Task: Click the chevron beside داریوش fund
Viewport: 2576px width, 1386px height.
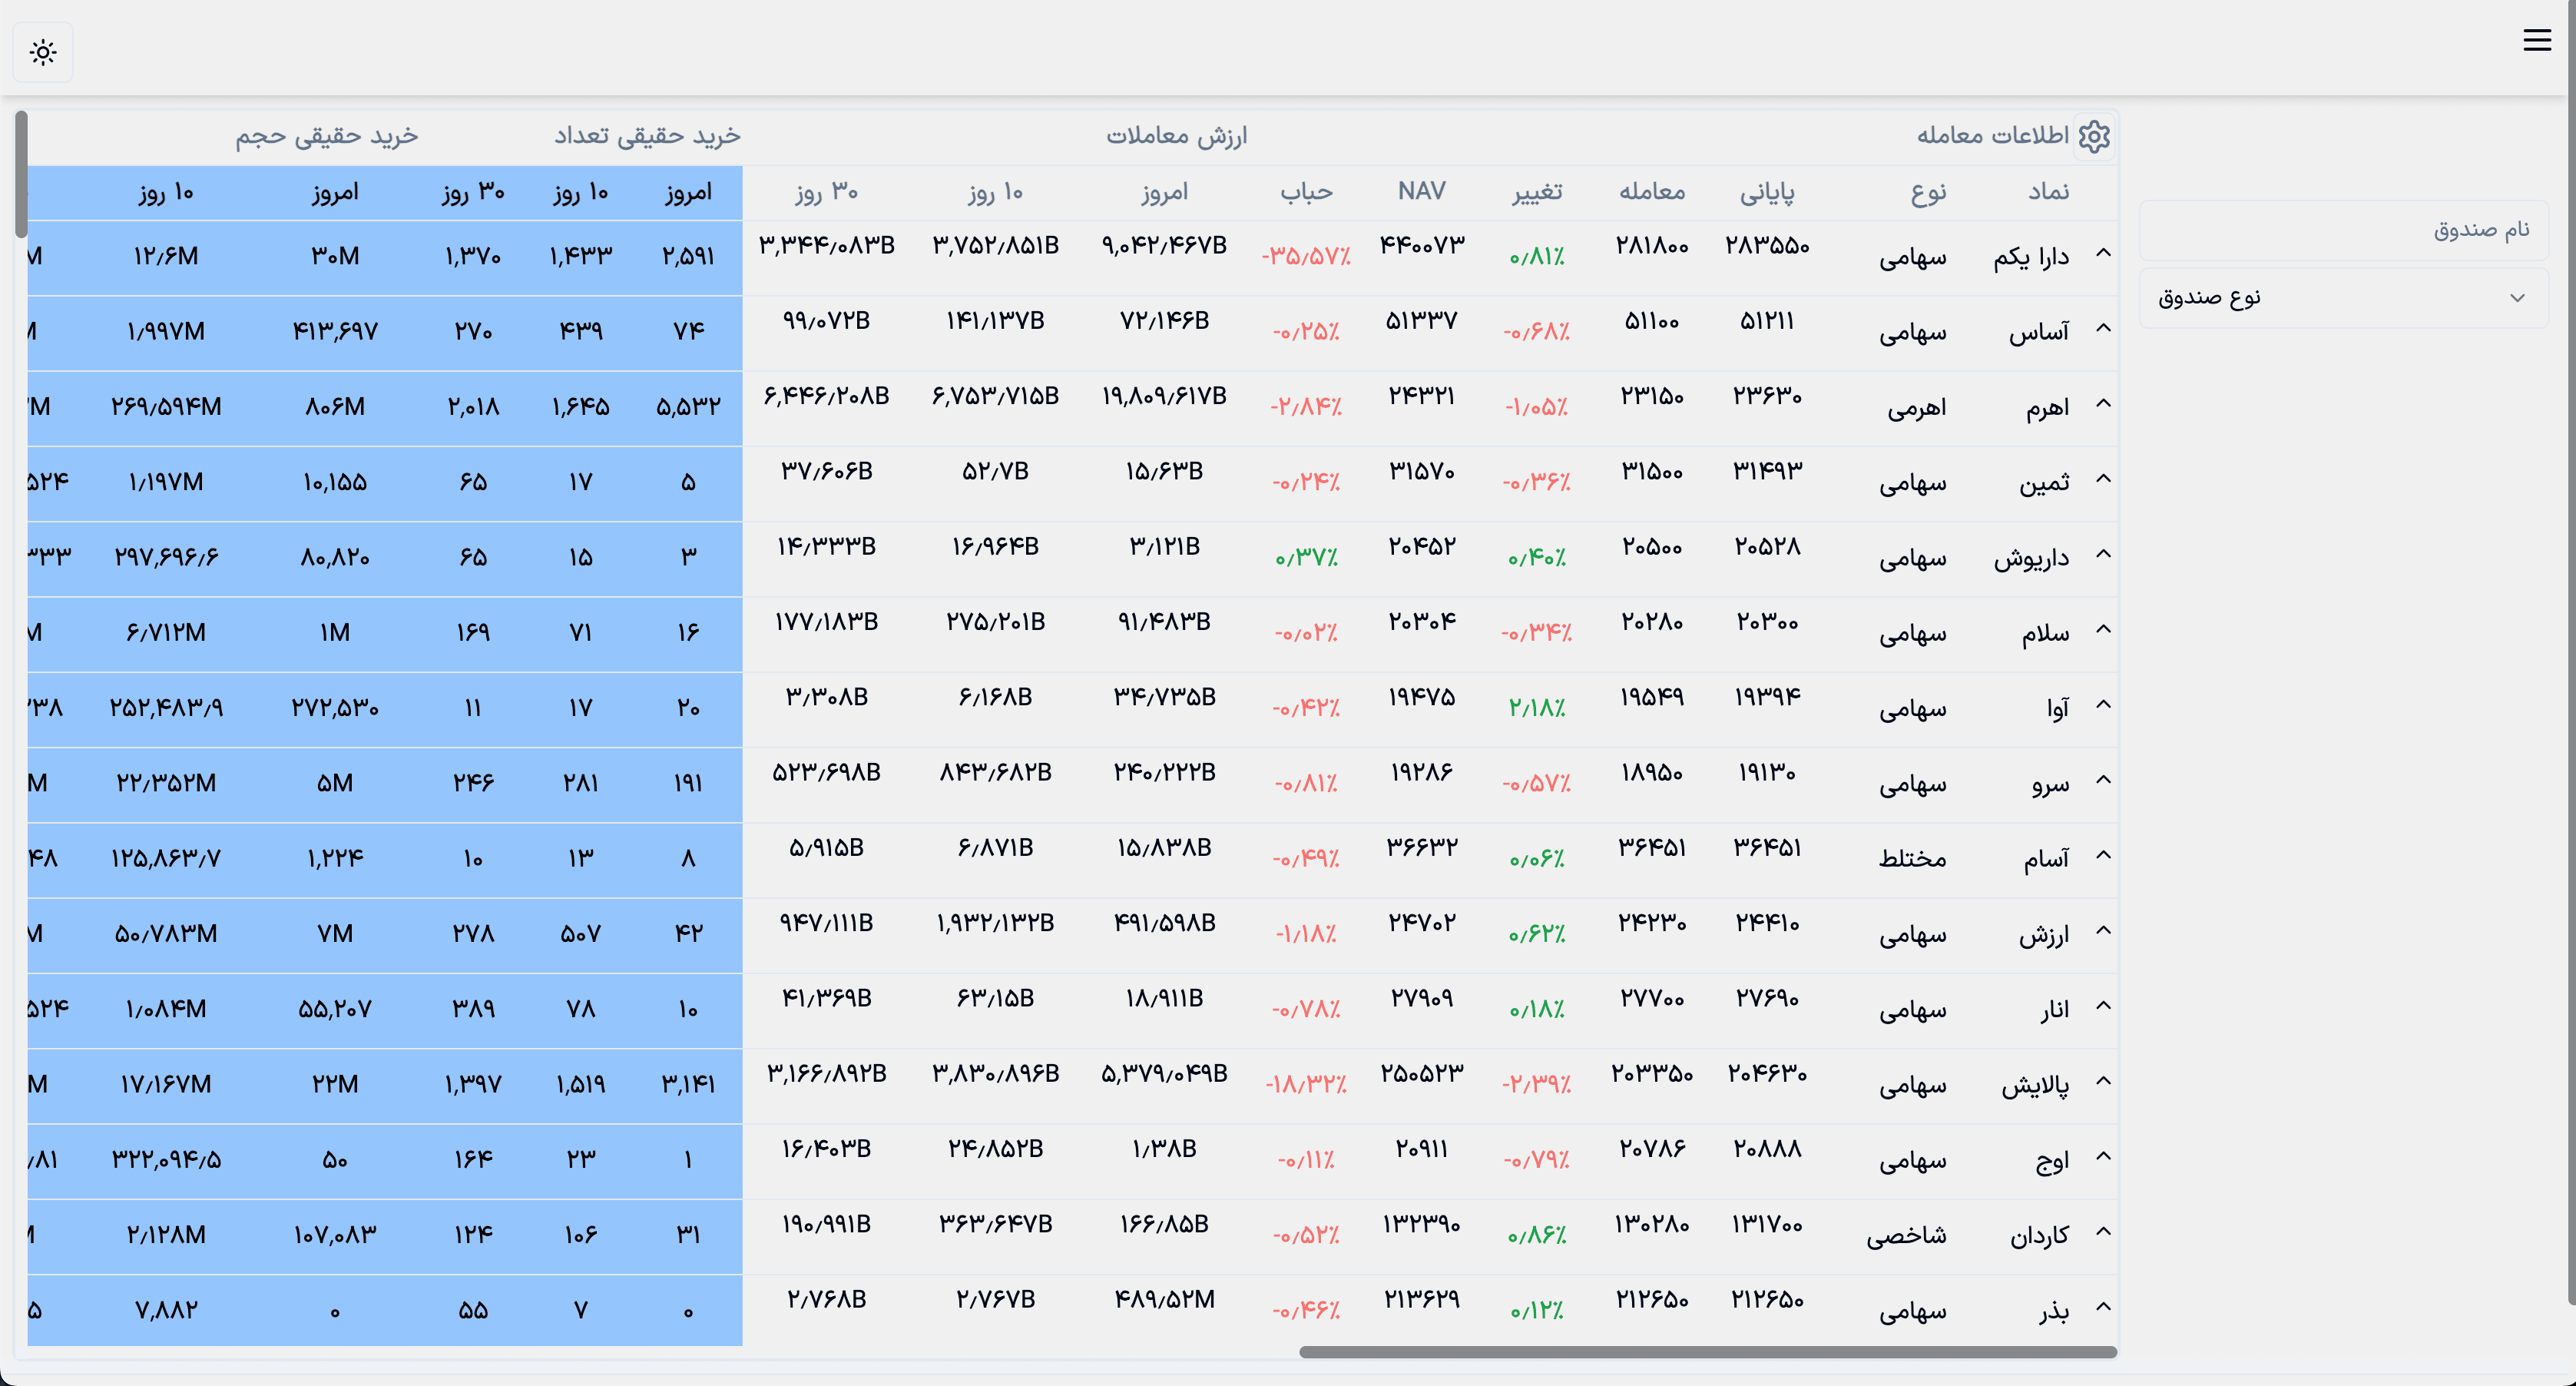Action: (2103, 554)
